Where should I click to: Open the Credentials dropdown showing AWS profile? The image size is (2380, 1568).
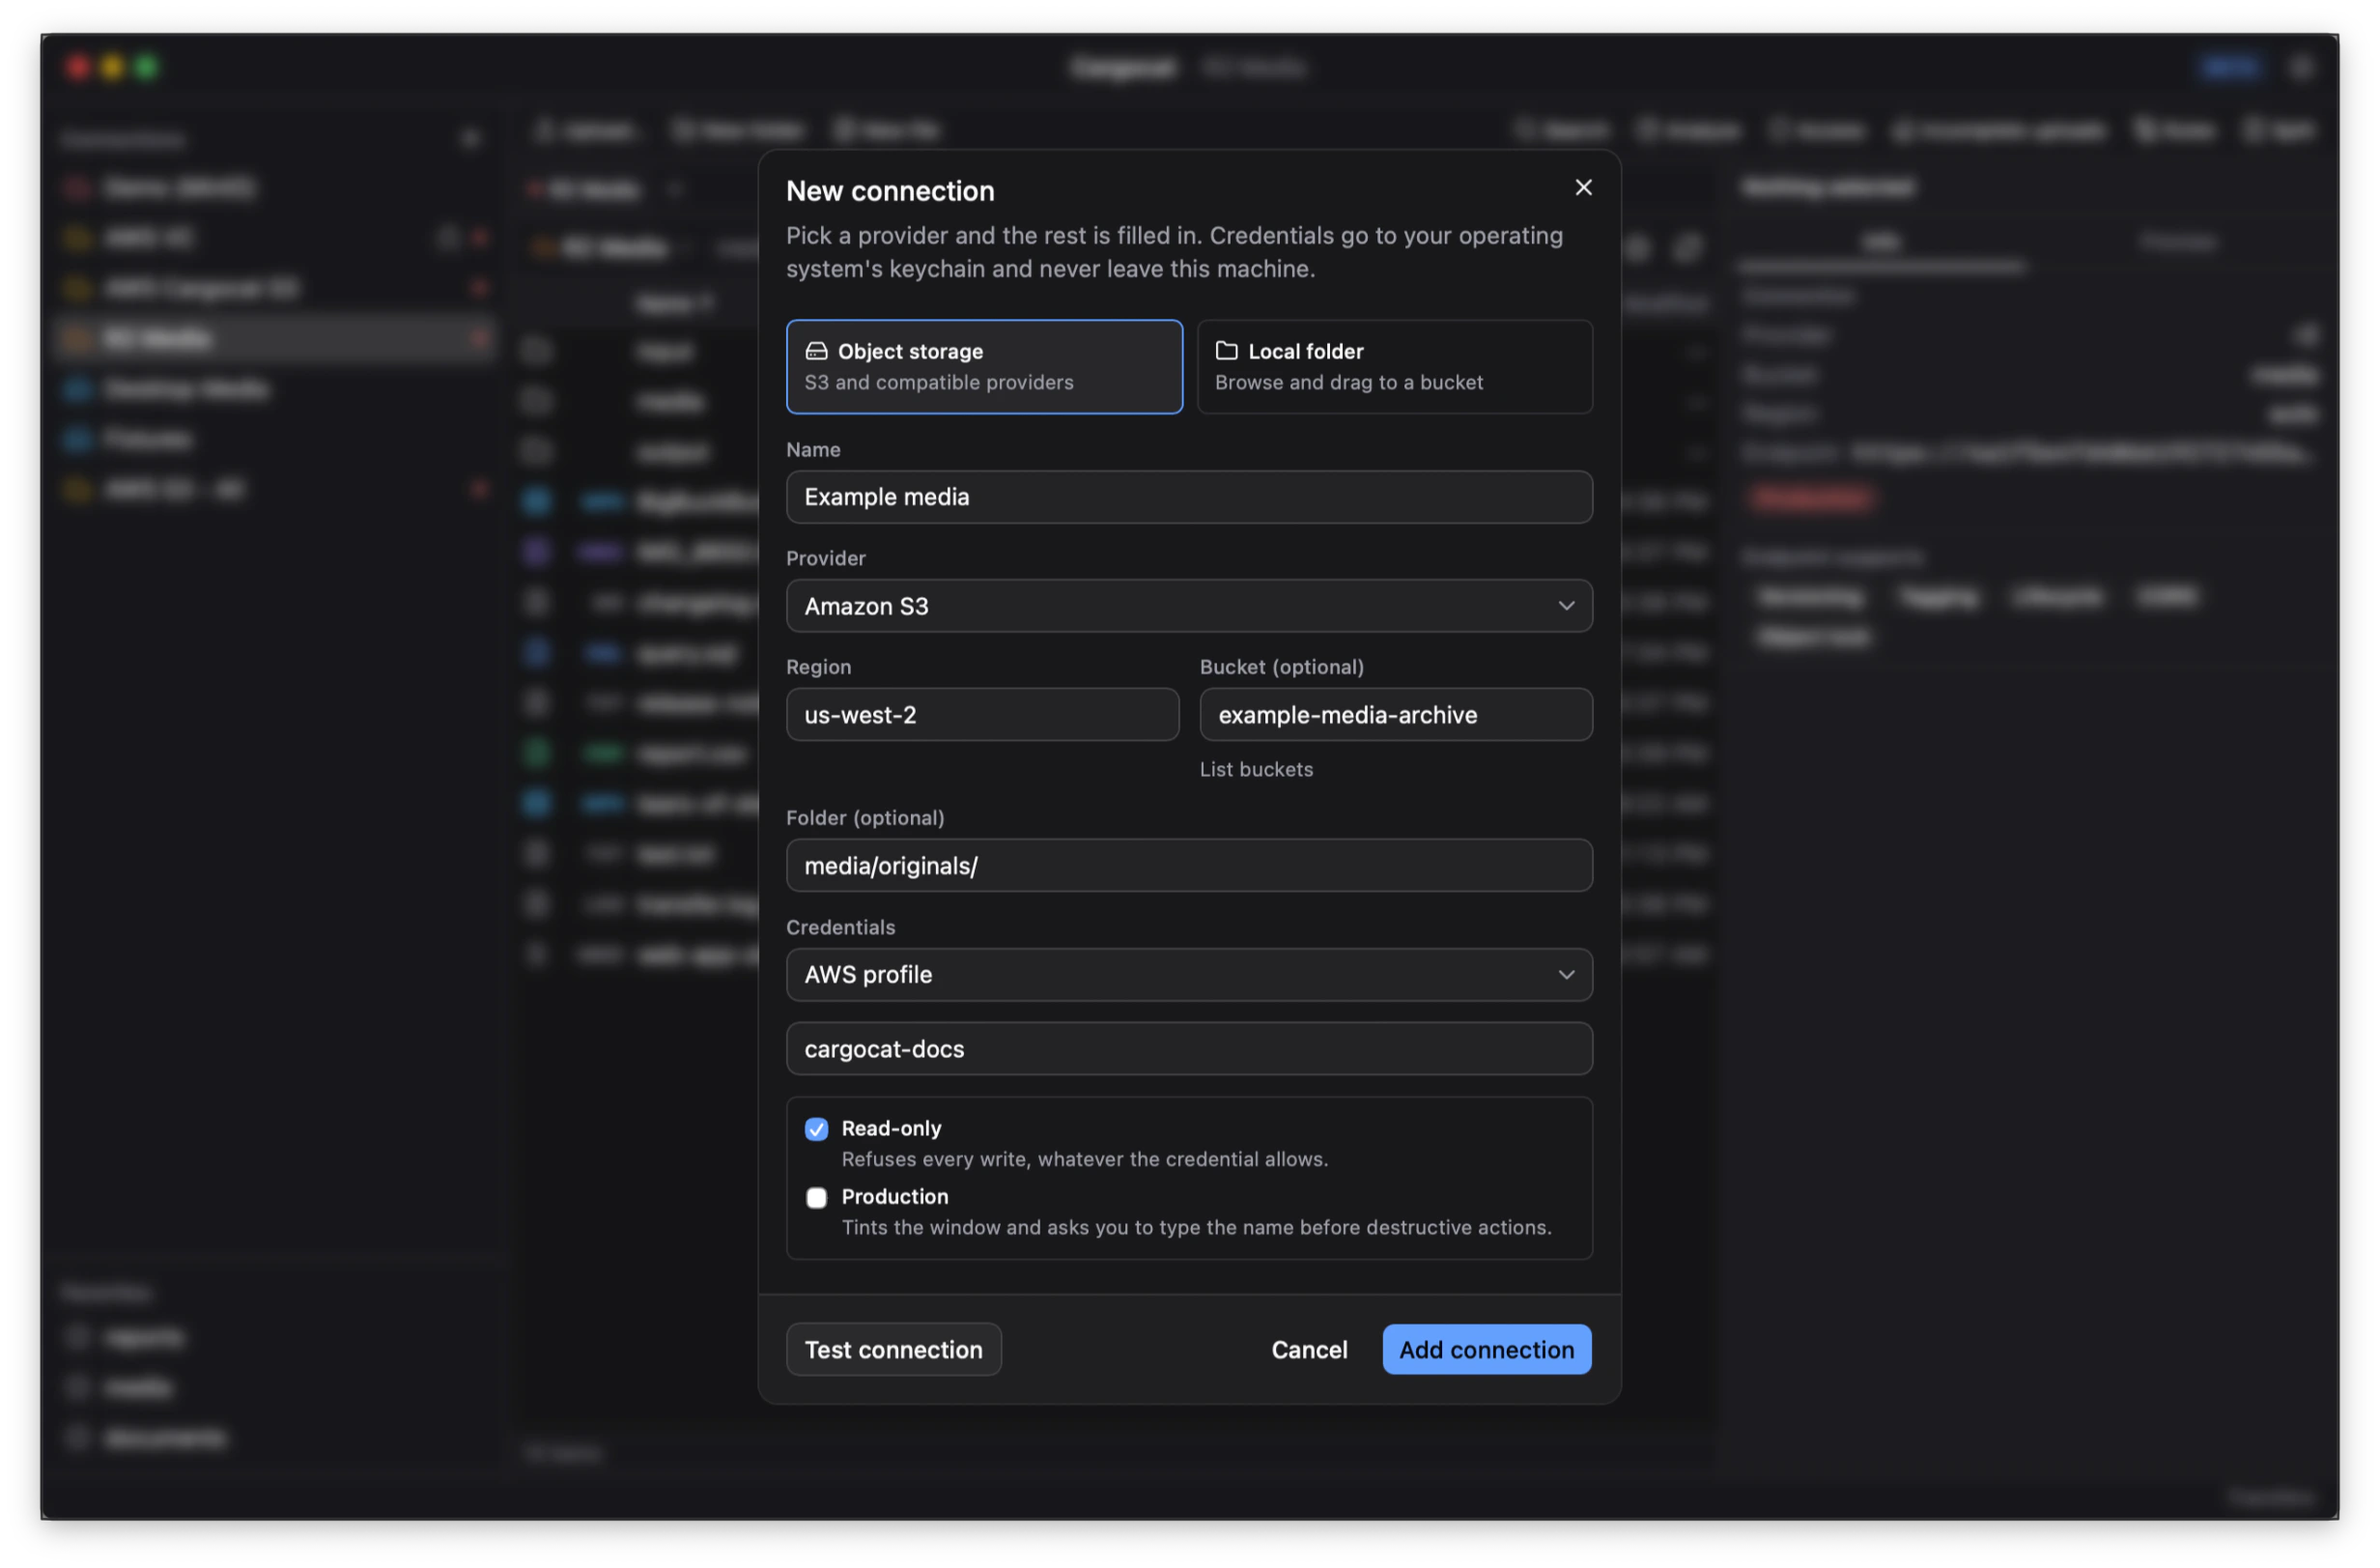point(1189,975)
